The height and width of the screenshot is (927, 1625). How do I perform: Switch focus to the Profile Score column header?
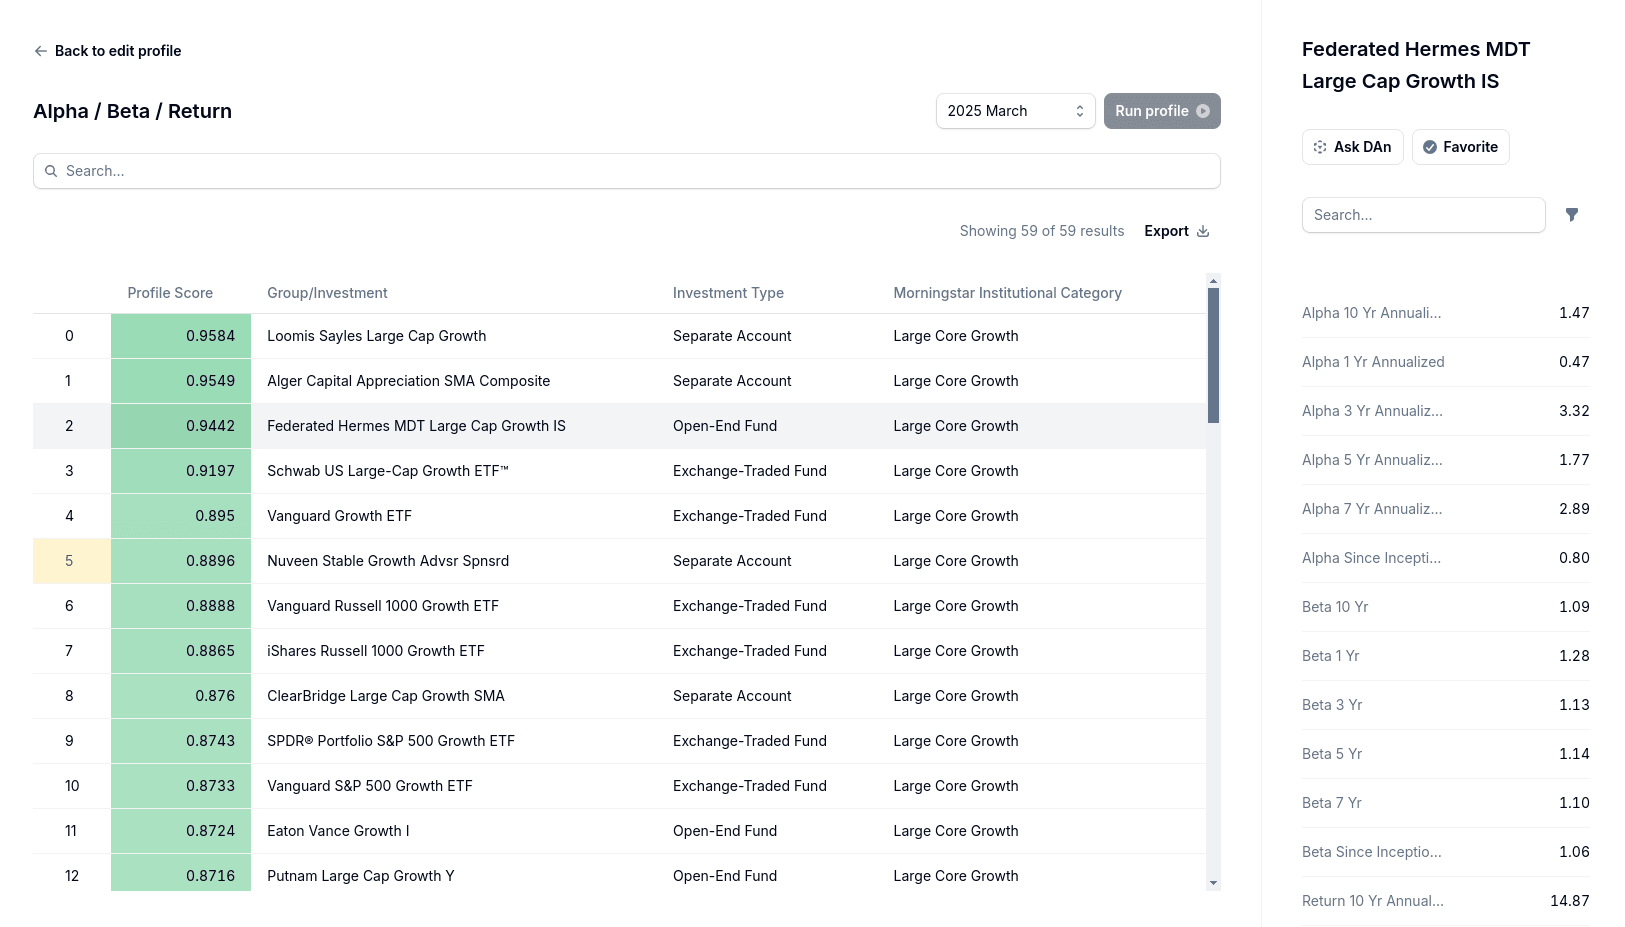point(169,292)
